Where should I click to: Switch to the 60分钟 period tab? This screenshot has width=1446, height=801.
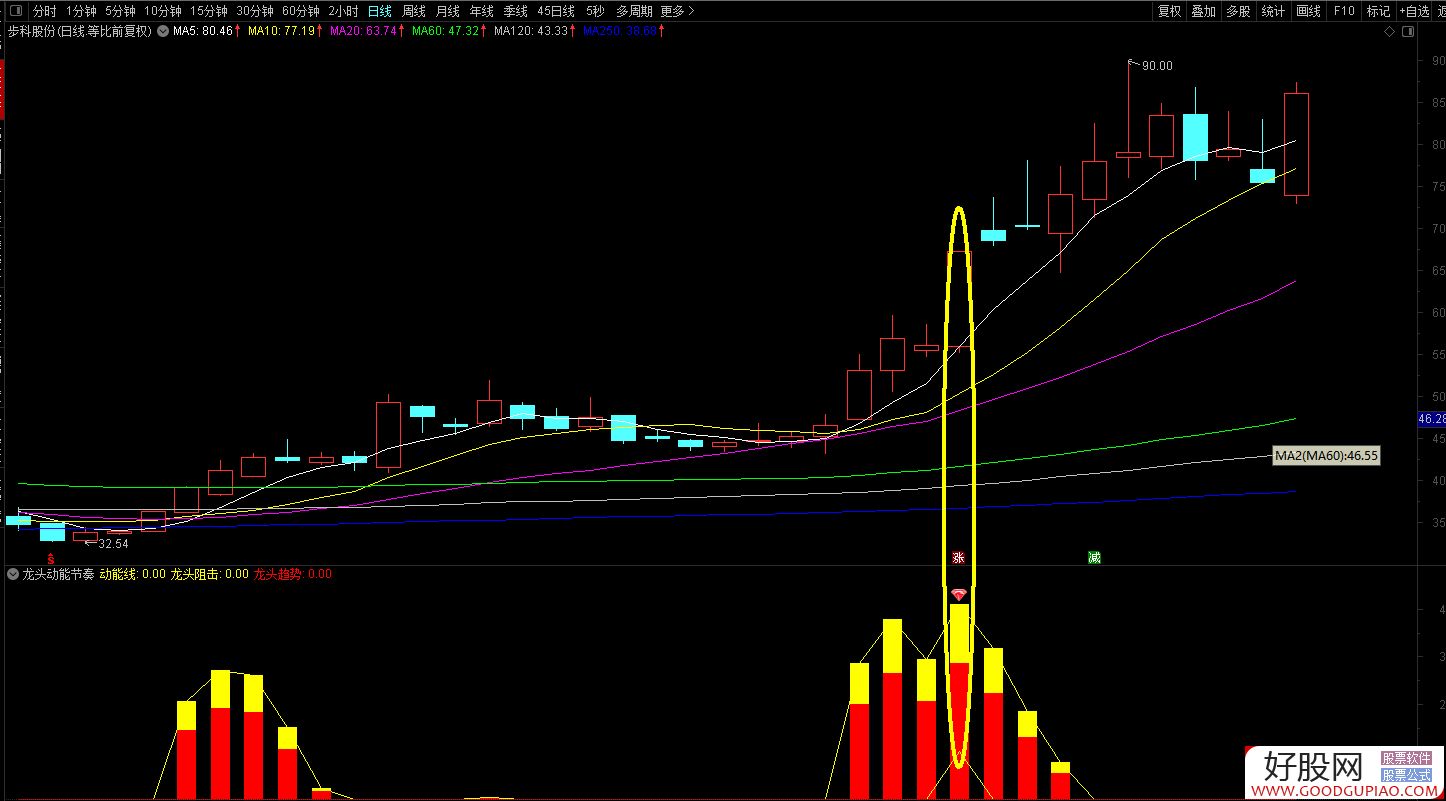coord(301,11)
